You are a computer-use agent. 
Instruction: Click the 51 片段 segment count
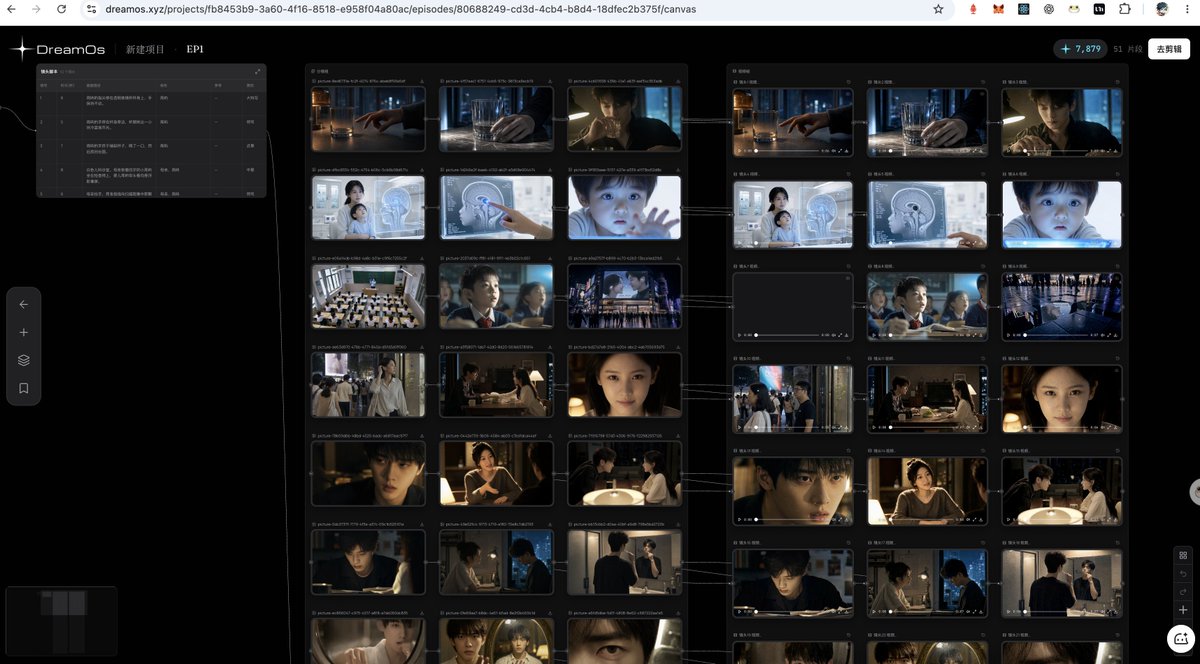(x=1127, y=49)
